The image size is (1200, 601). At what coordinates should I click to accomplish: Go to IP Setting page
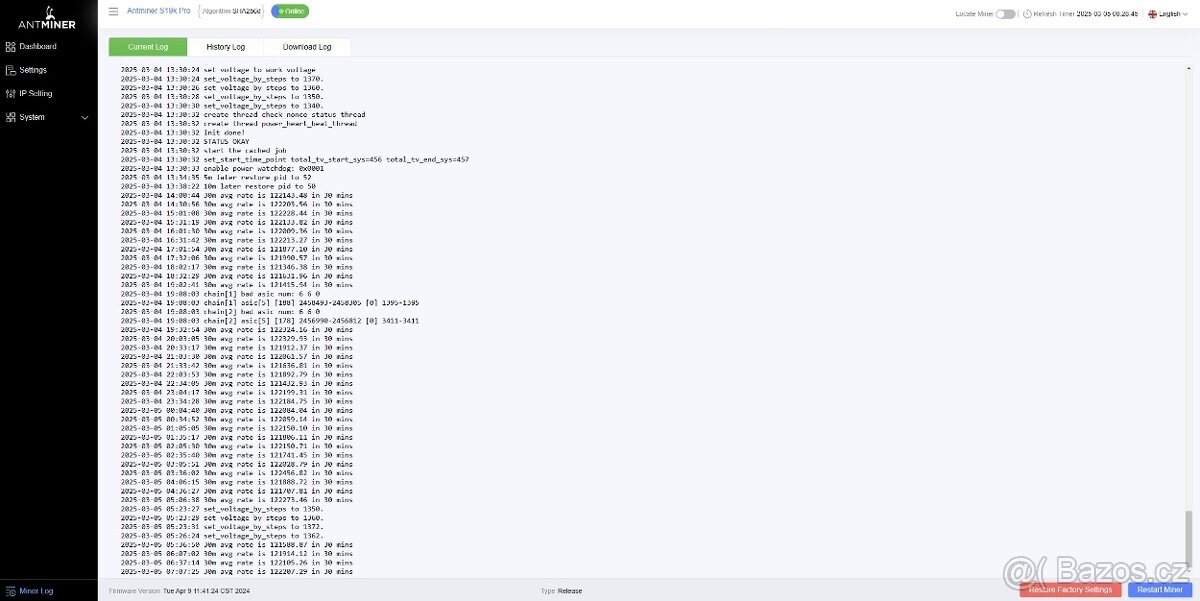point(36,93)
